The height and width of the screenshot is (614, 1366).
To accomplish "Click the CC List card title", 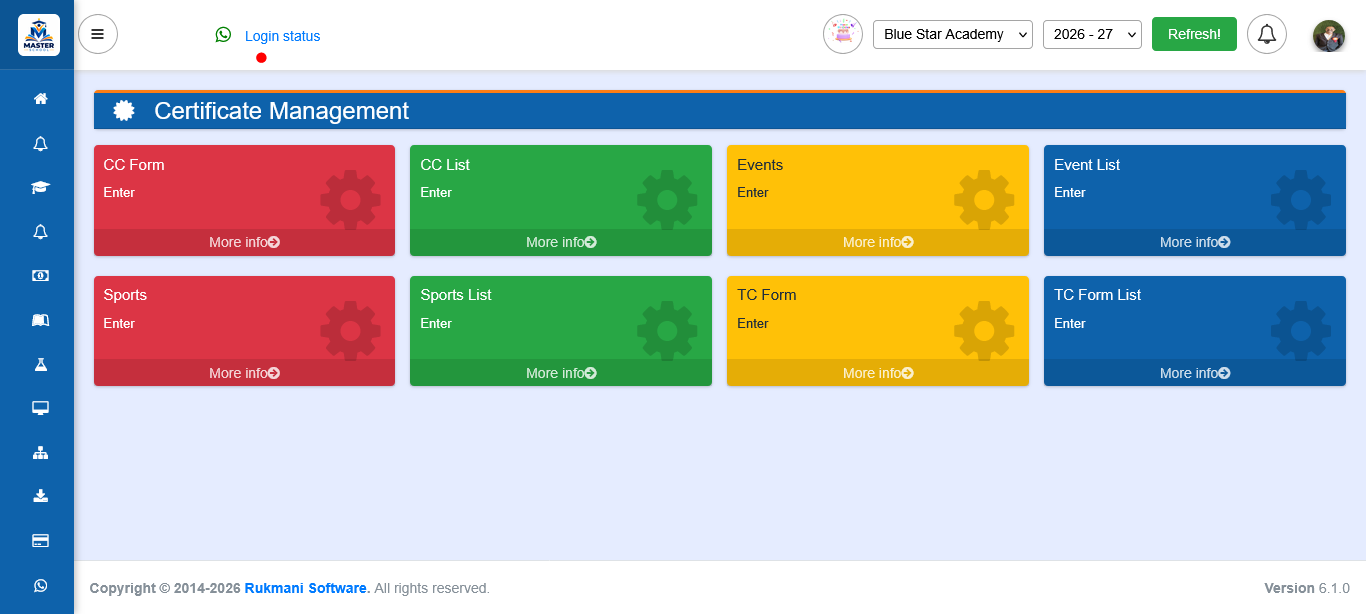I will click(445, 165).
